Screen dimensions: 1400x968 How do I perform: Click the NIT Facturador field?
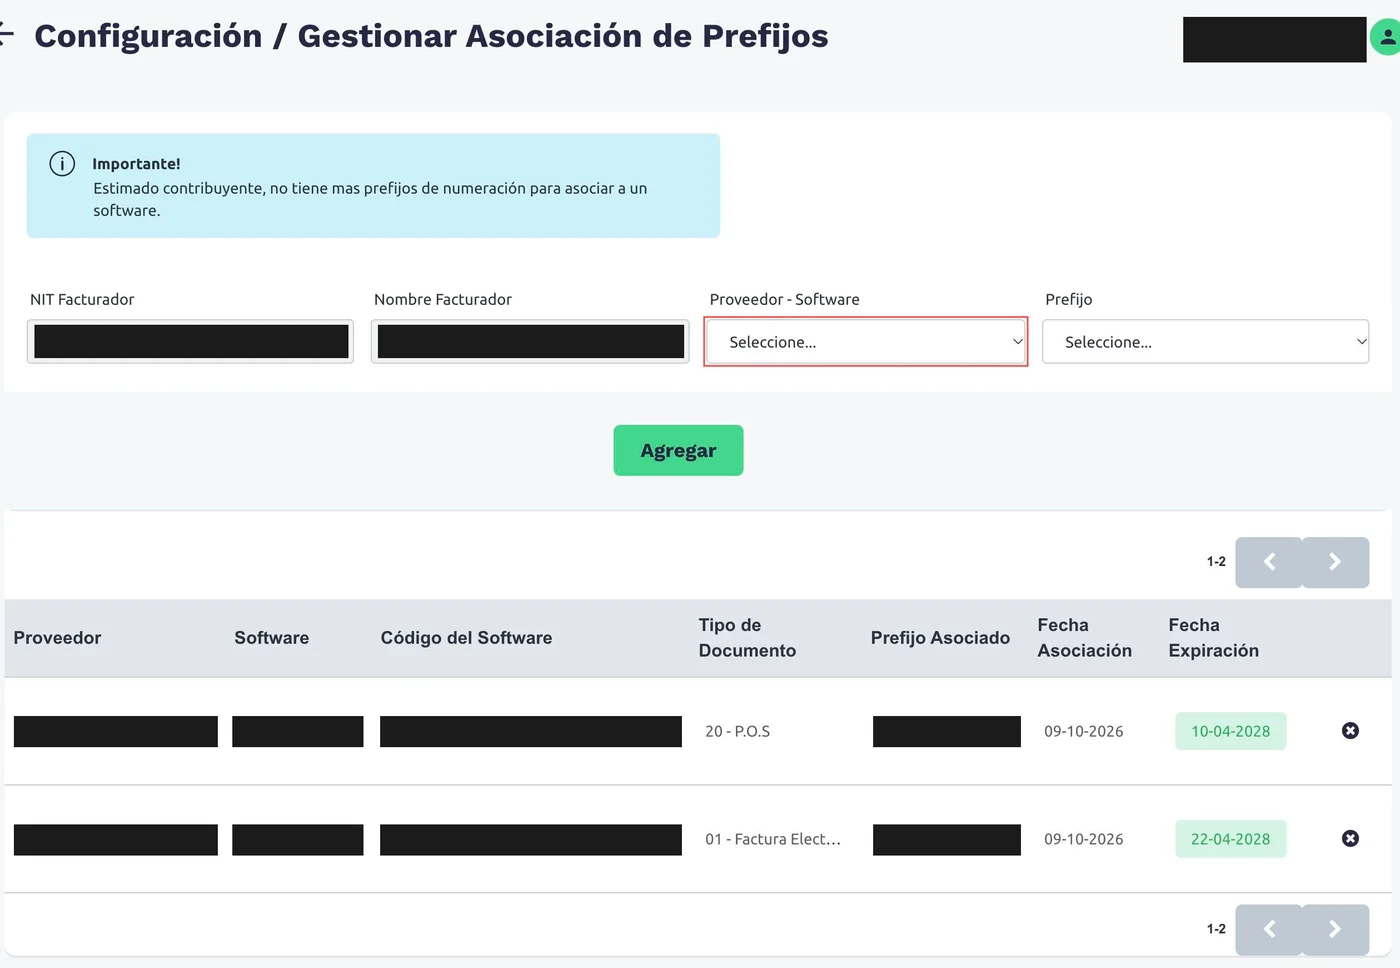(190, 341)
